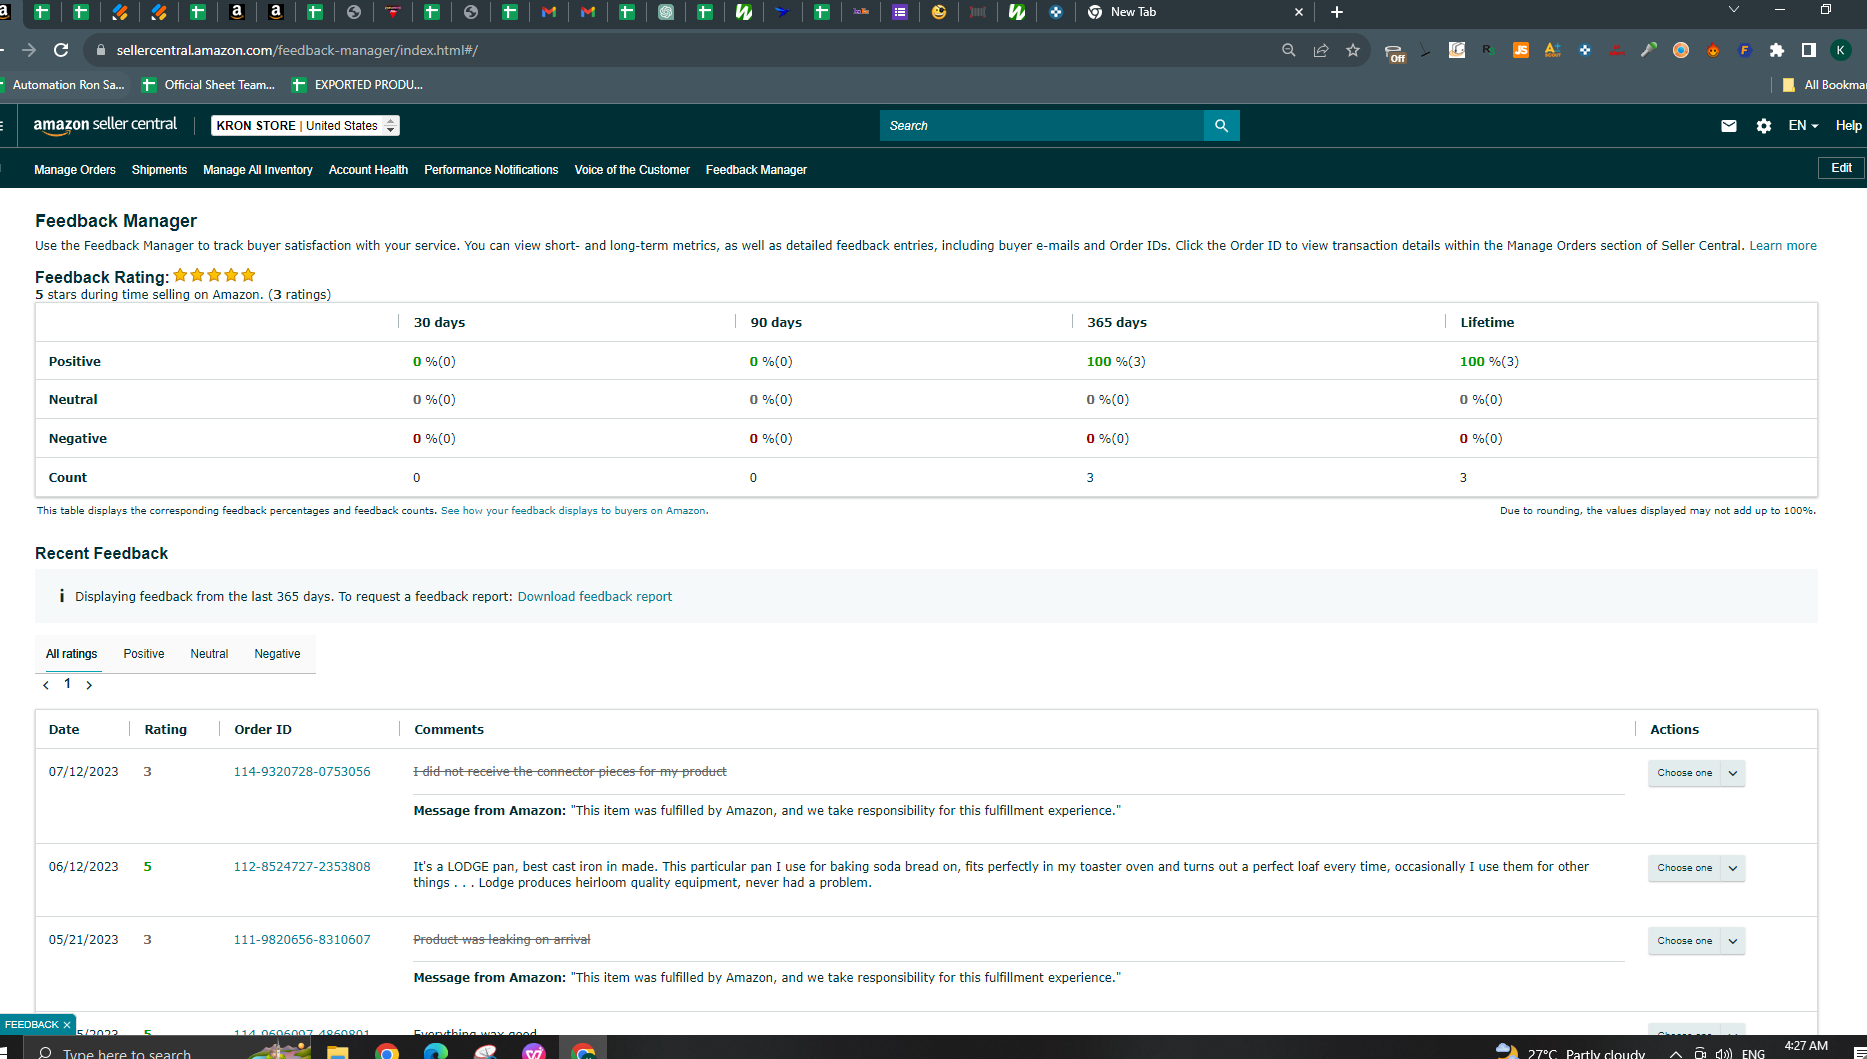Go to Account Health menu item
This screenshot has height=1059, width=1867.
tap(368, 170)
